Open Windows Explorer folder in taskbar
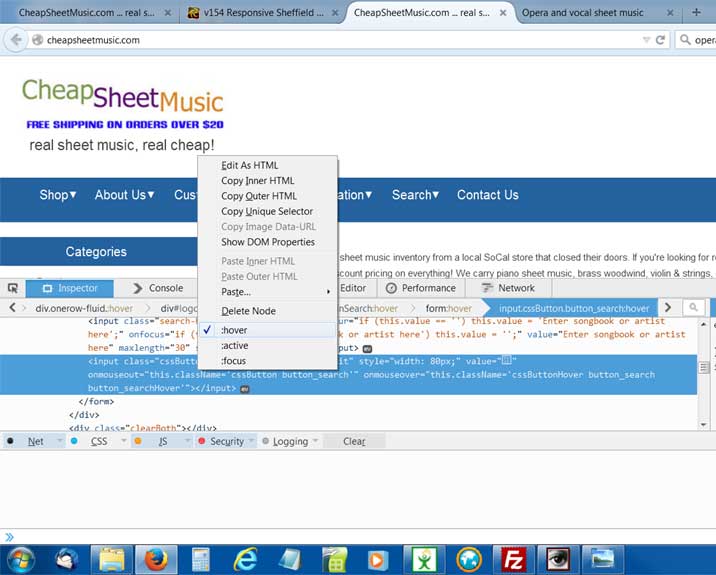The width and height of the screenshot is (716, 575). click(x=112, y=560)
